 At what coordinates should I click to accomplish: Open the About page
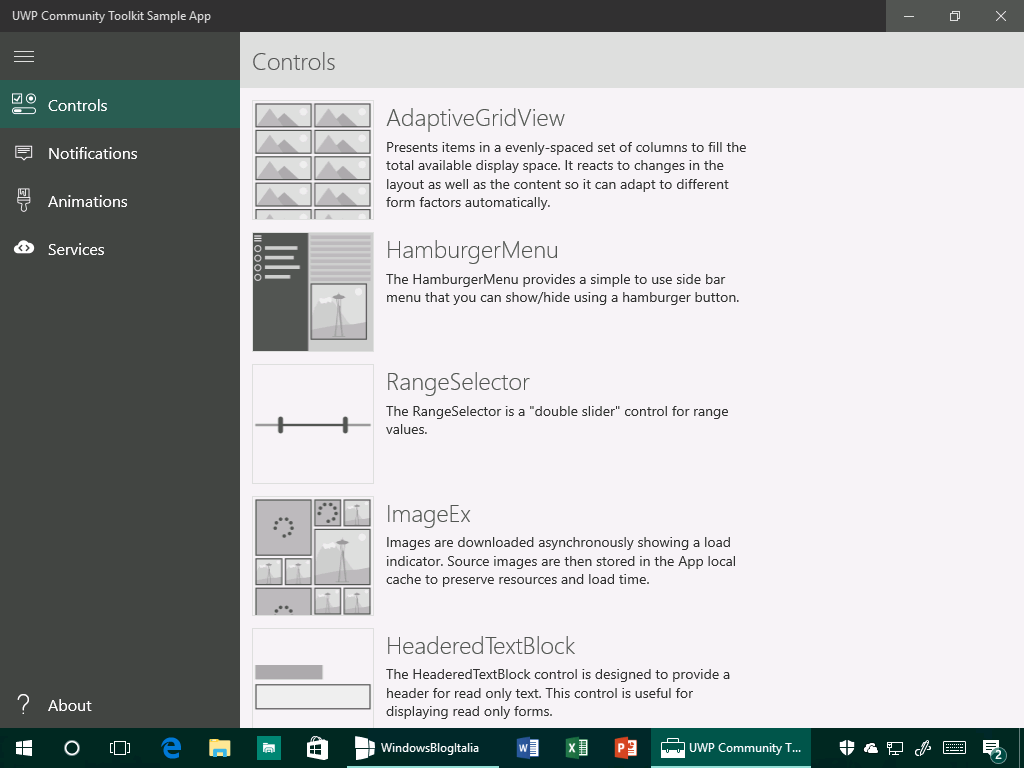120,705
